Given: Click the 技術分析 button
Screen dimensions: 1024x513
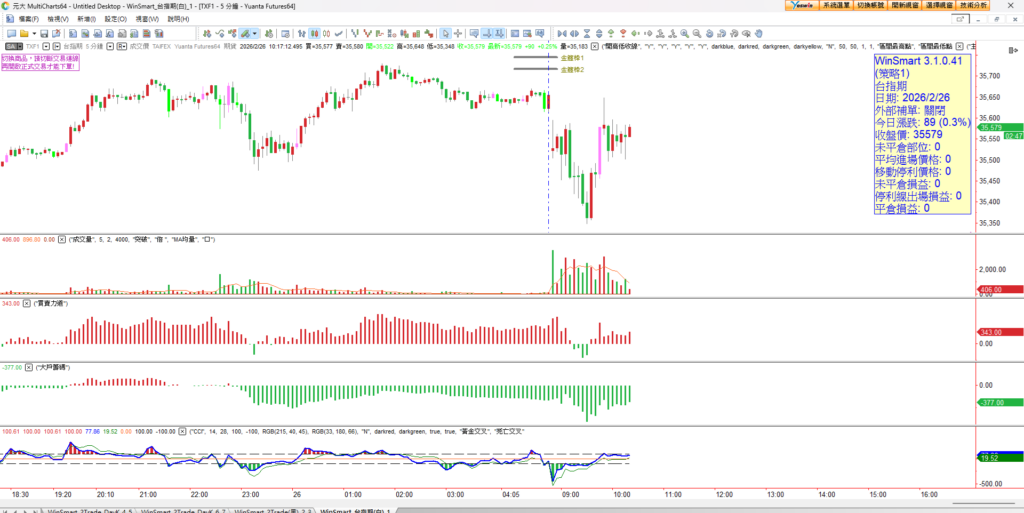Looking at the screenshot, I should pos(1001,5).
